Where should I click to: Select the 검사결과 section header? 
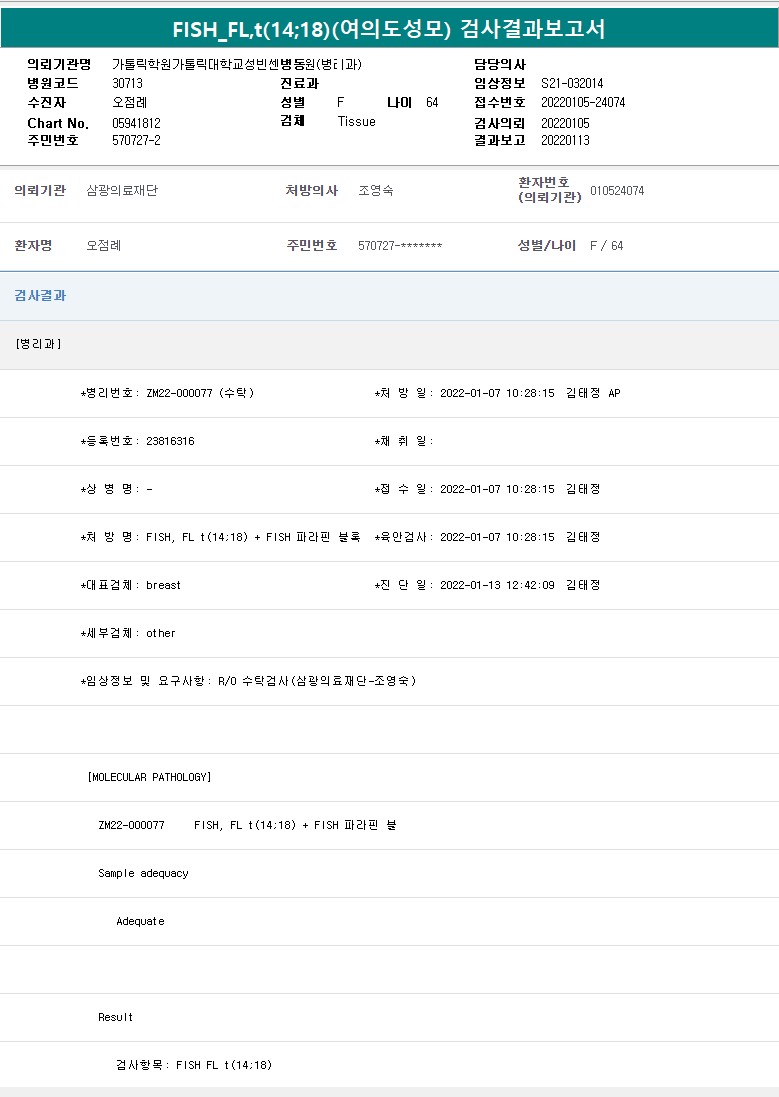coord(41,296)
